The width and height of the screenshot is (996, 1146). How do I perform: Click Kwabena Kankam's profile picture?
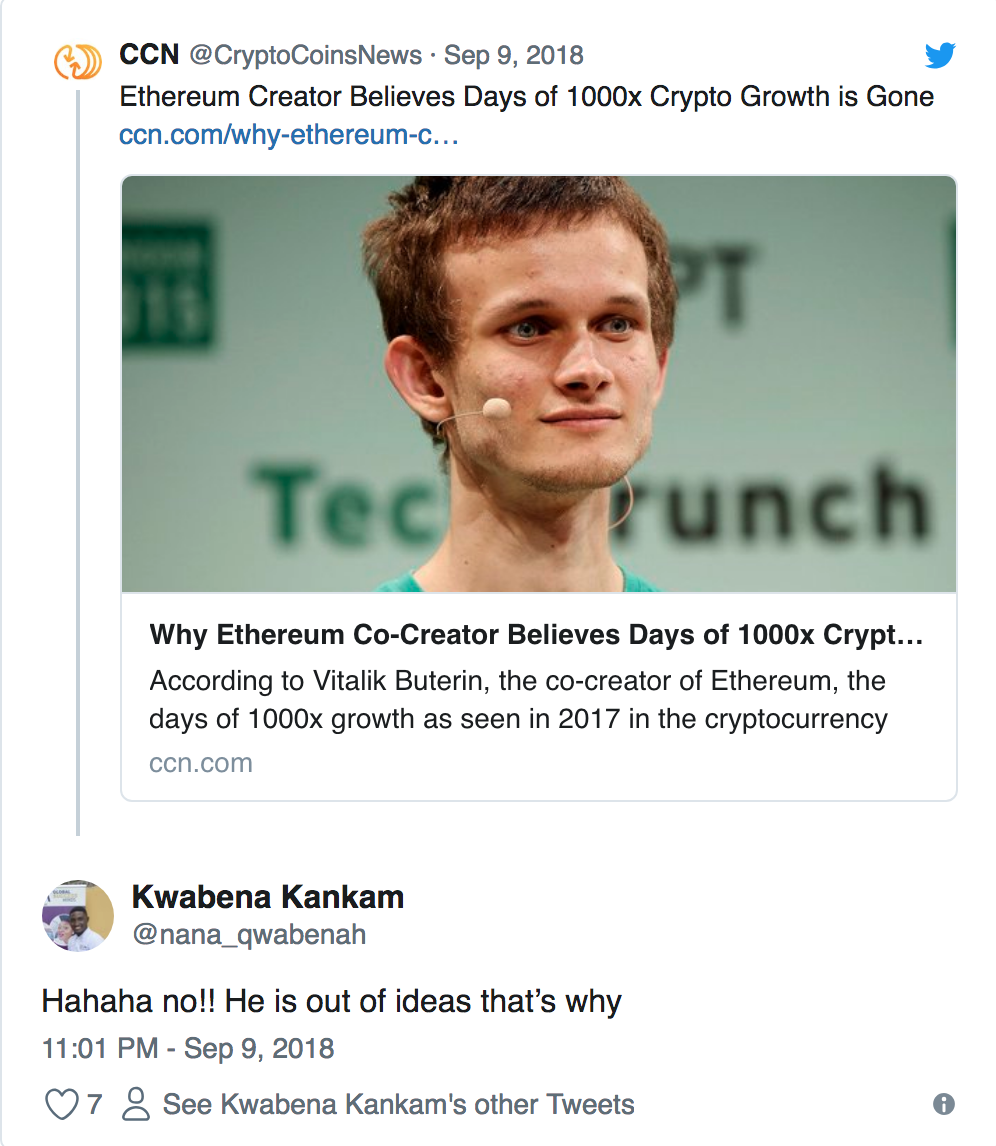[77, 915]
